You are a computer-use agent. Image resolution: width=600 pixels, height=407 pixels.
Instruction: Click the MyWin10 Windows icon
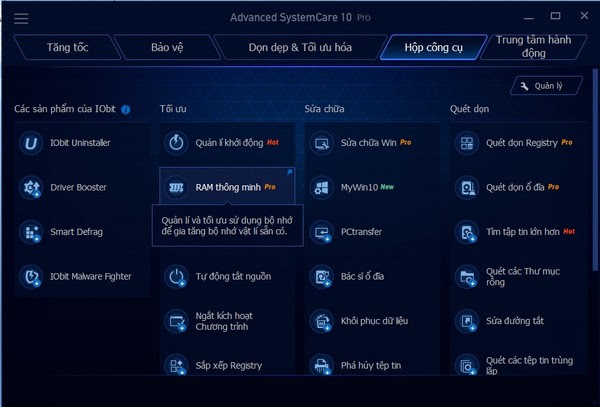coord(321,187)
